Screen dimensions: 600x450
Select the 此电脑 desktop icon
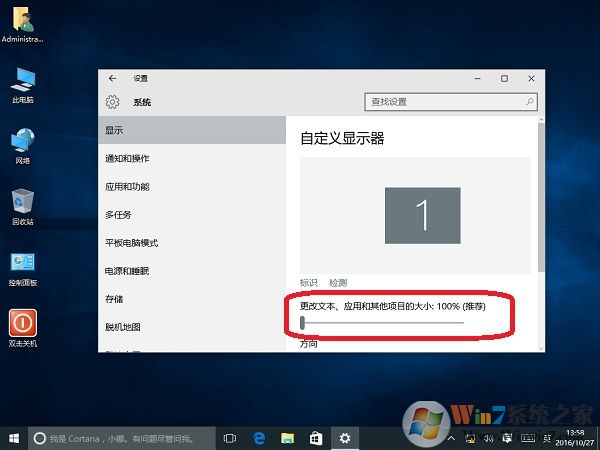23,85
